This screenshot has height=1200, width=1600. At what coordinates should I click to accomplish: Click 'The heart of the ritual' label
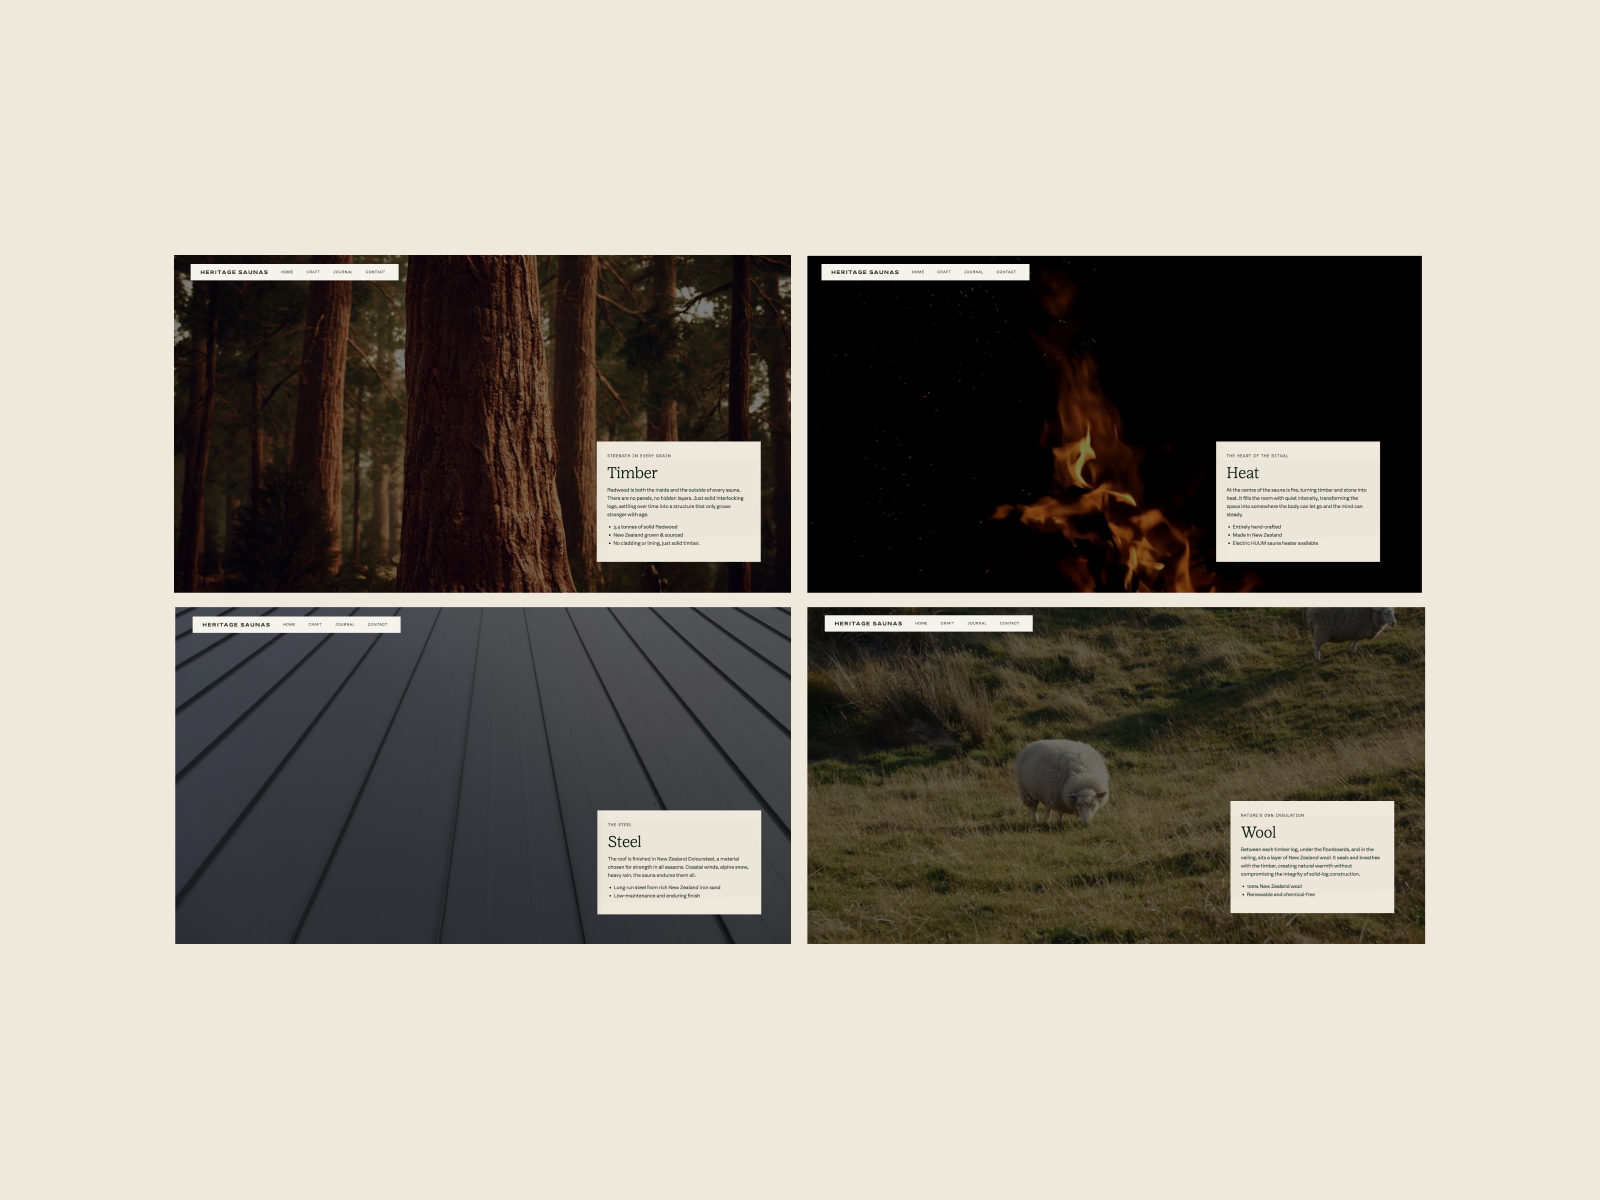1257,456
